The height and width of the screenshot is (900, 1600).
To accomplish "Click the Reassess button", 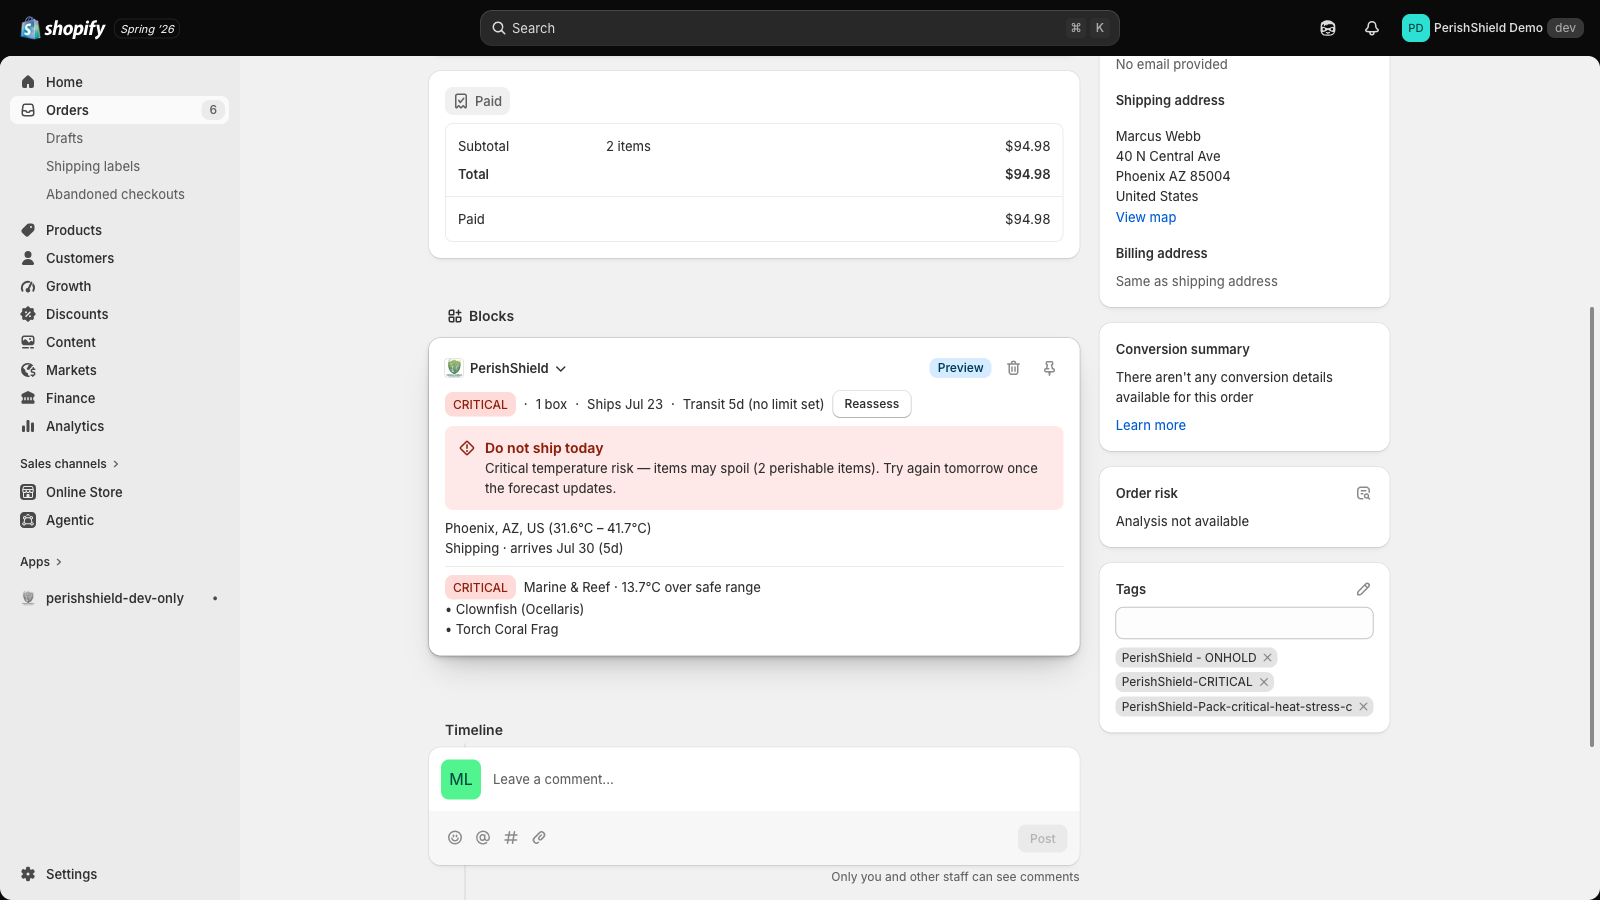I will tap(872, 404).
